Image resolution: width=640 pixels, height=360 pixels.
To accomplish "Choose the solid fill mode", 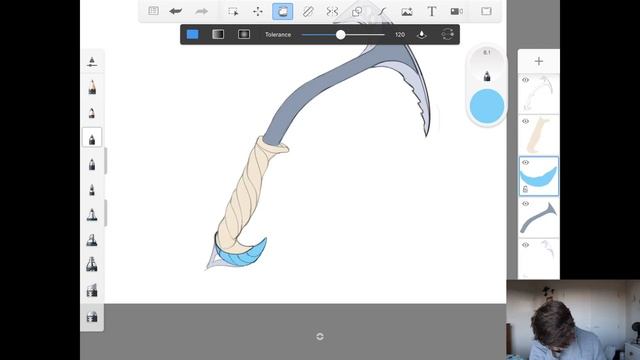I will coord(193,34).
